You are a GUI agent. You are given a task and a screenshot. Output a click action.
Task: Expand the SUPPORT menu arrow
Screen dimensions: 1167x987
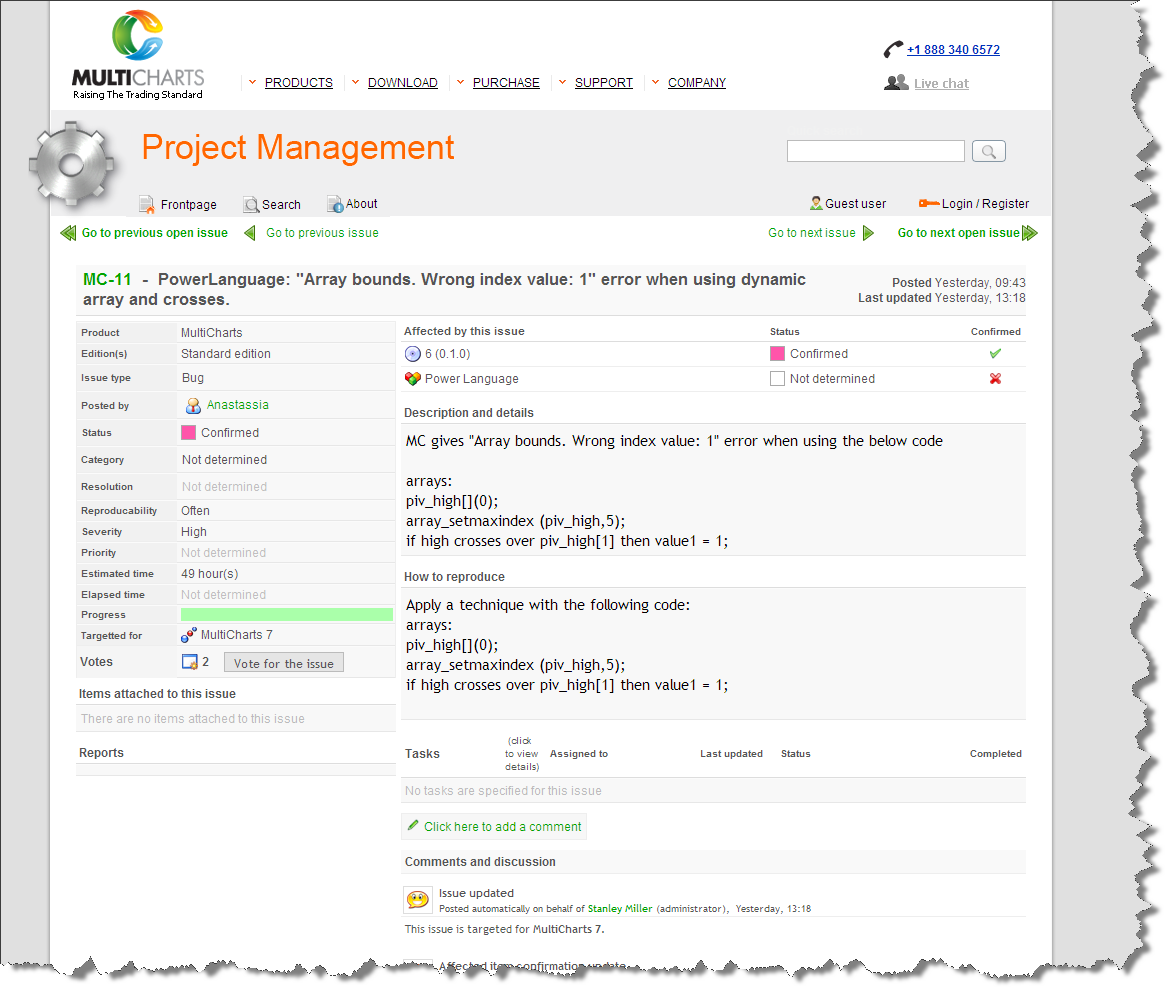click(x=563, y=82)
